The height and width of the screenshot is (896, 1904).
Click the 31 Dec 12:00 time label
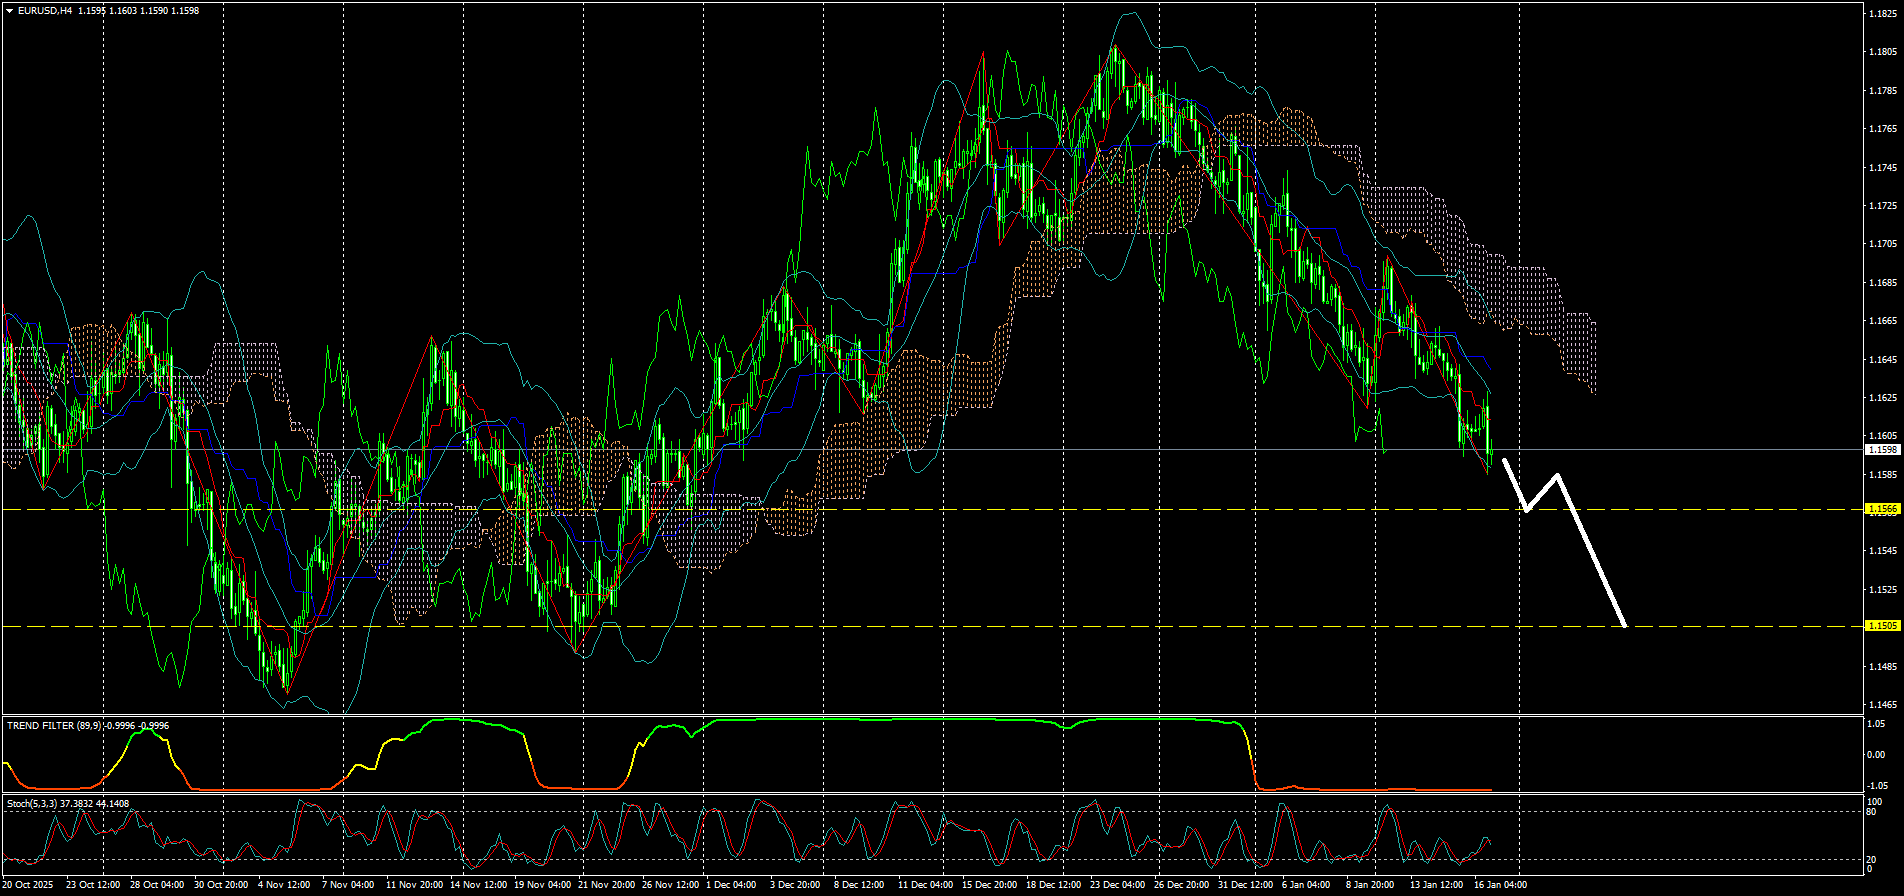click(x=1245, y=885)
